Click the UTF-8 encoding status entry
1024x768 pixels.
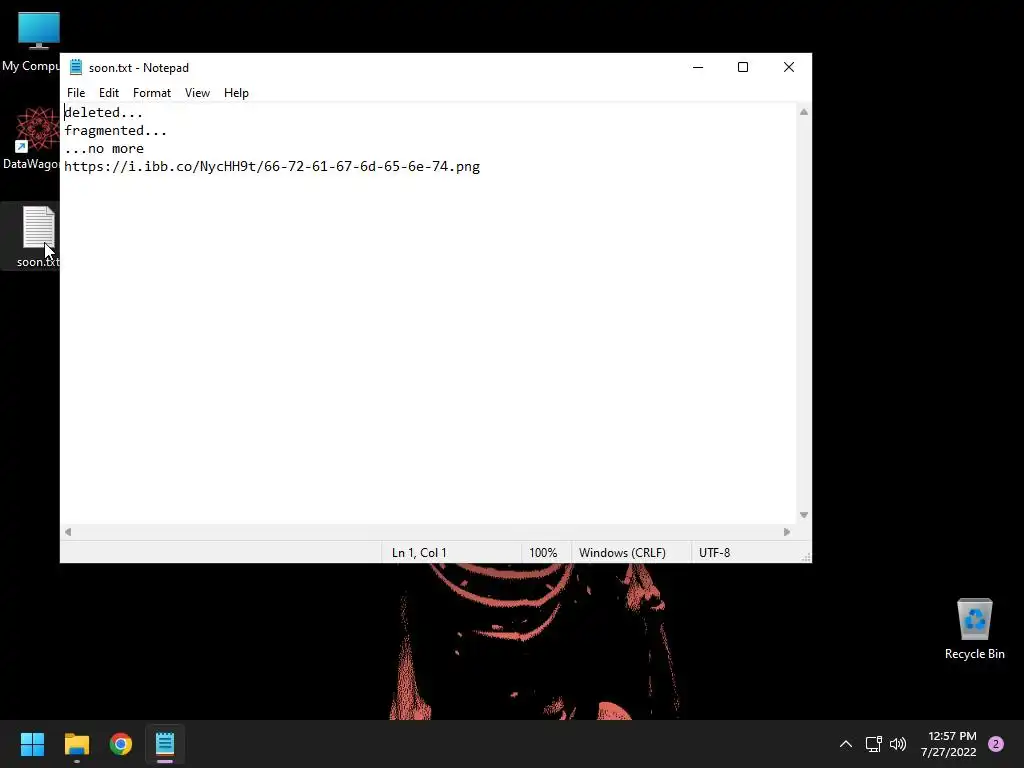714,552
